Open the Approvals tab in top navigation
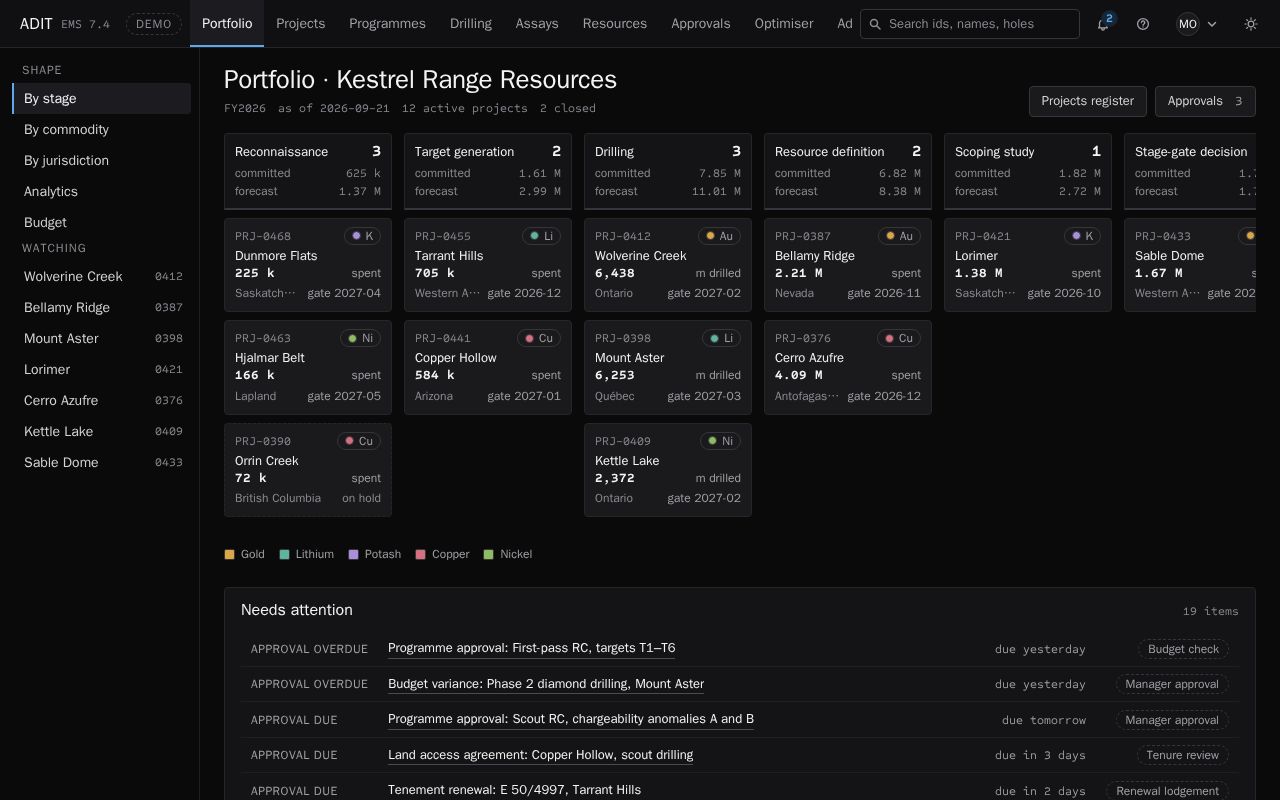This screenshot has width=1280, height=800. pyautogui.click(x=701, y=24)
